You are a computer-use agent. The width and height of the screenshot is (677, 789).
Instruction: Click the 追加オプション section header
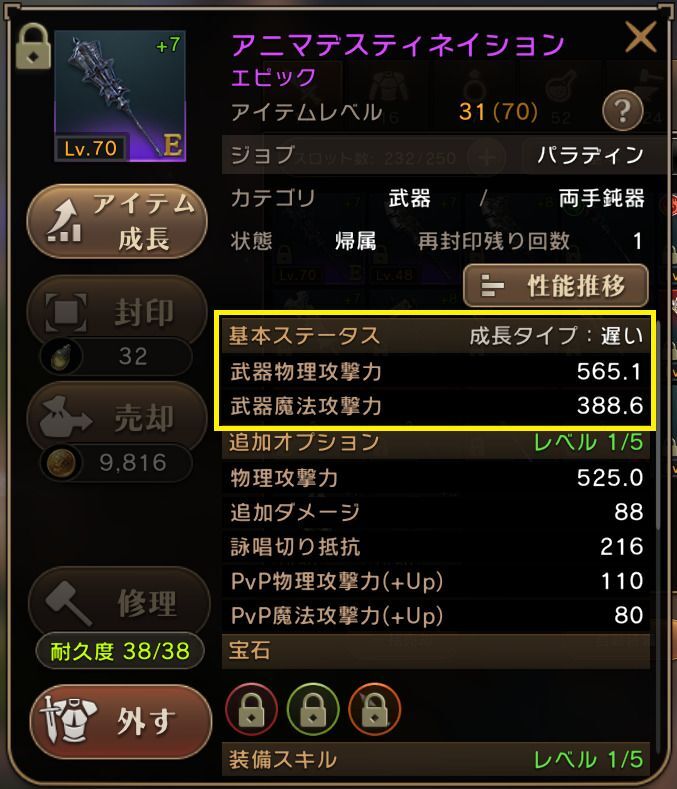click(436, 442)
